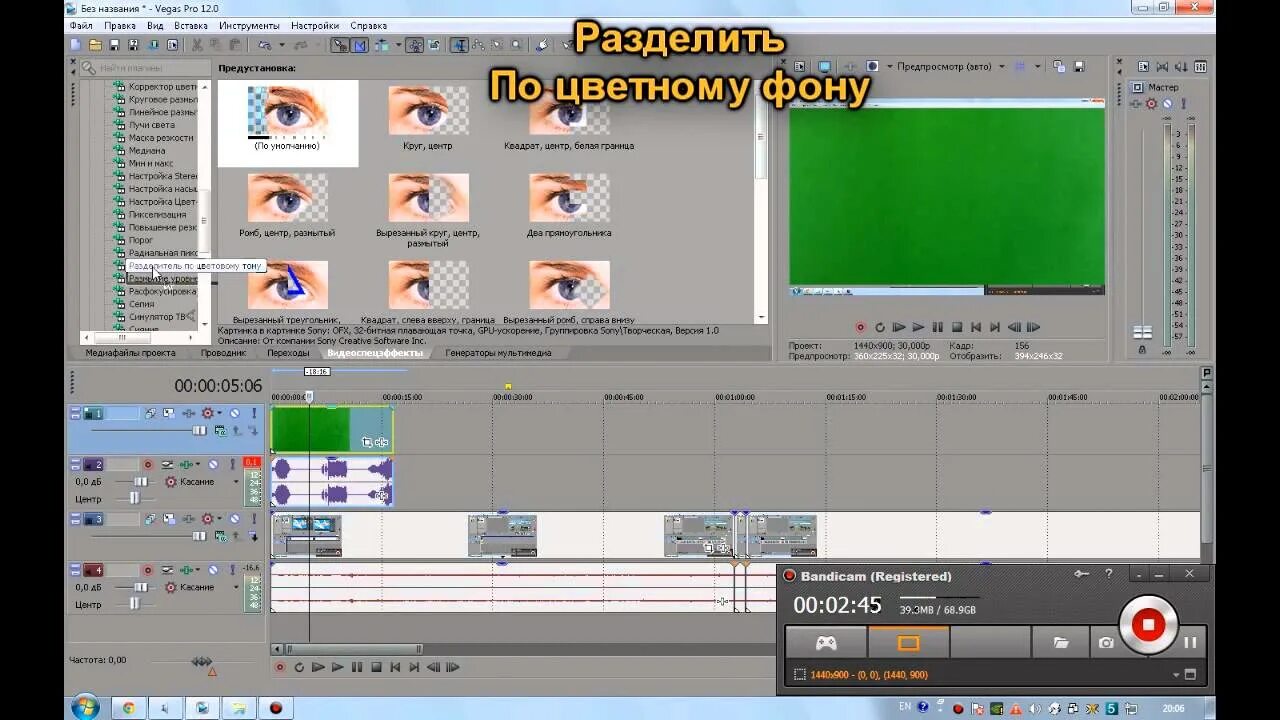This screenshot has height=720, width=1280.
Task: Open Касание automation mode dropdown on track 2
Action: [x=236, y=481]
